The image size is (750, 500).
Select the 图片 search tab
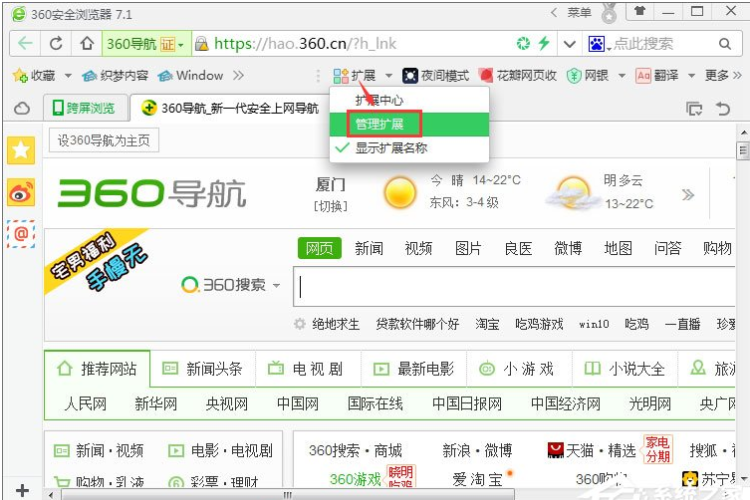tap(468, 248)
